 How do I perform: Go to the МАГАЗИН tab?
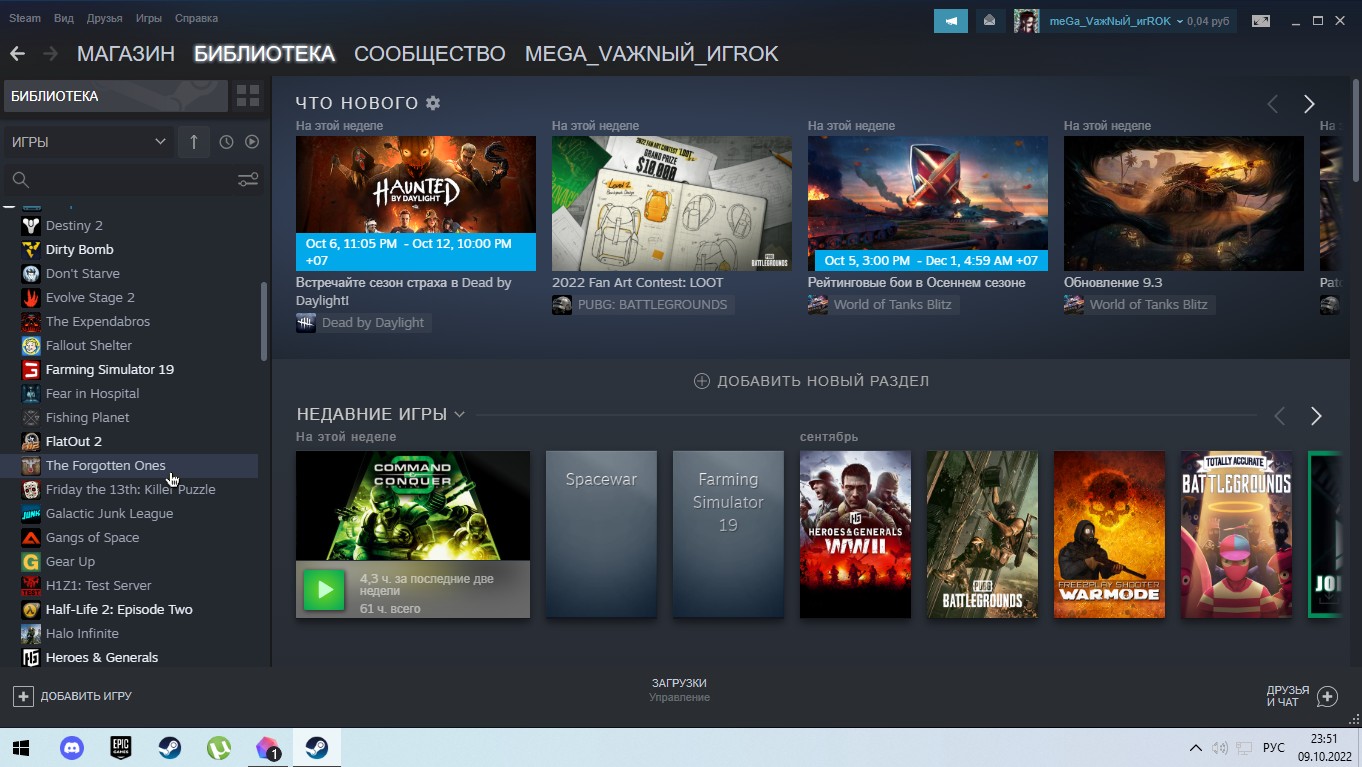(126, 54)
